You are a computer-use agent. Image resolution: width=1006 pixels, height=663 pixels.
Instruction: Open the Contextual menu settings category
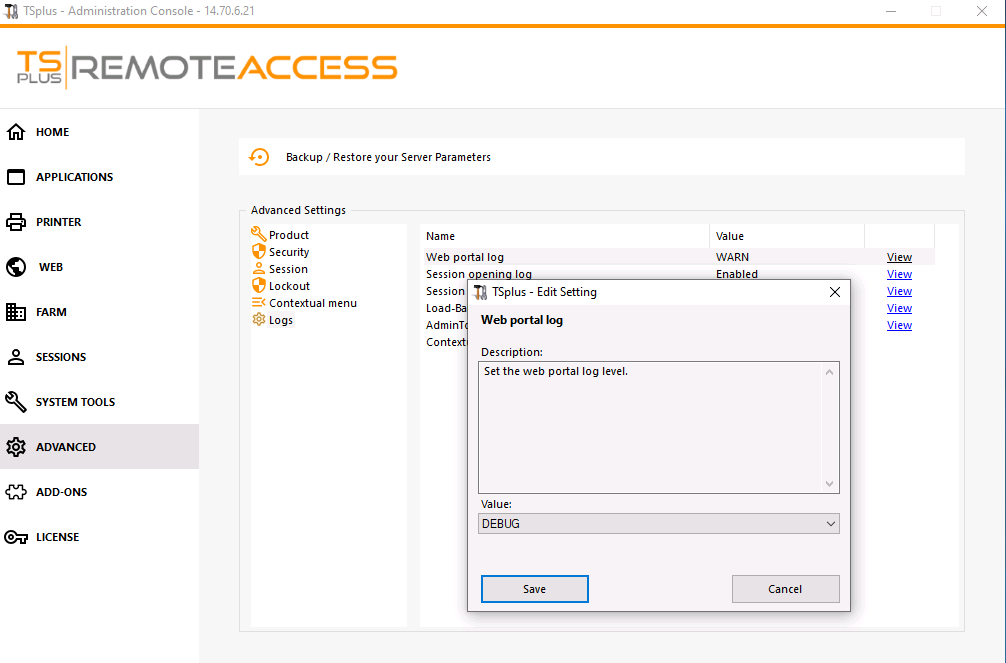point(312,303)
